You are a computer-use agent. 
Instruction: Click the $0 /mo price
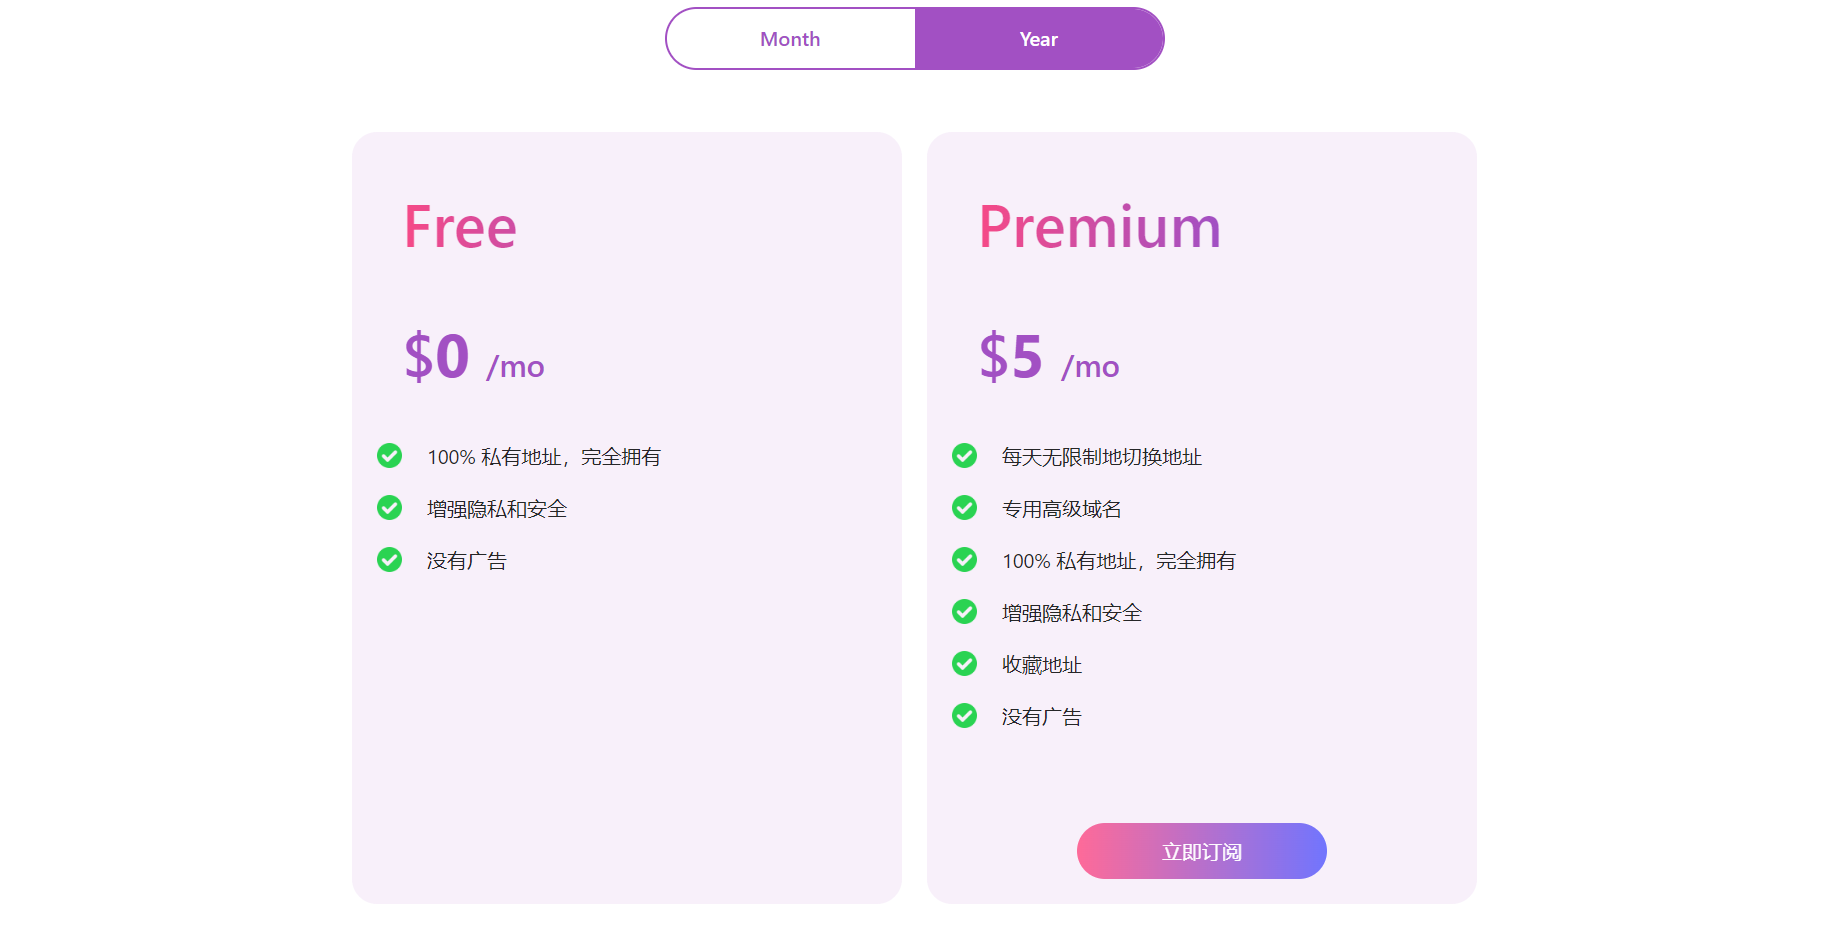pyautogui.click(x=473, y=358)
